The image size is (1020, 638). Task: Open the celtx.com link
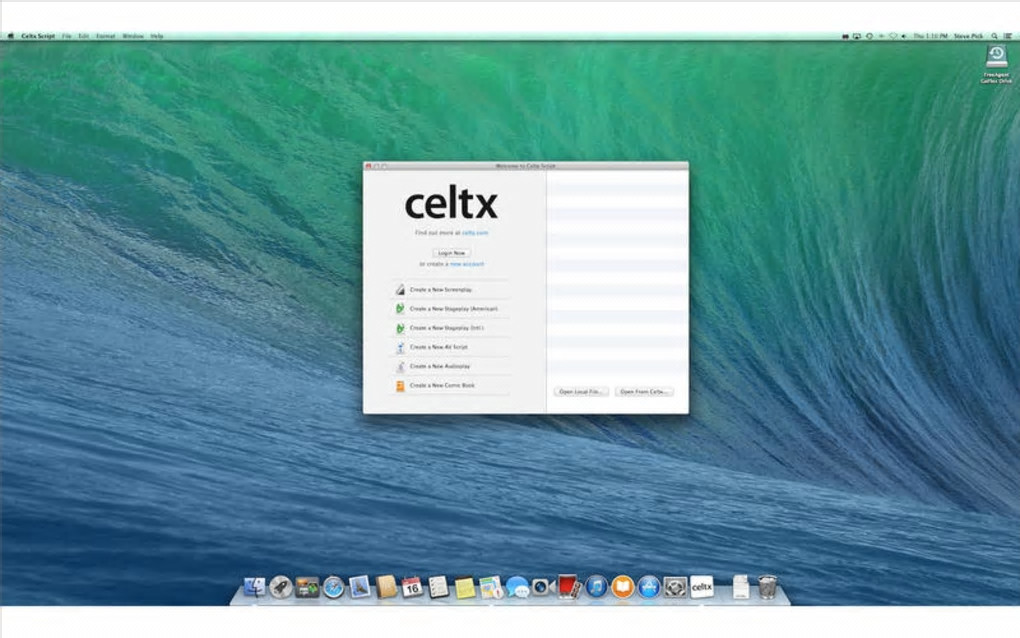click(475, 233)
